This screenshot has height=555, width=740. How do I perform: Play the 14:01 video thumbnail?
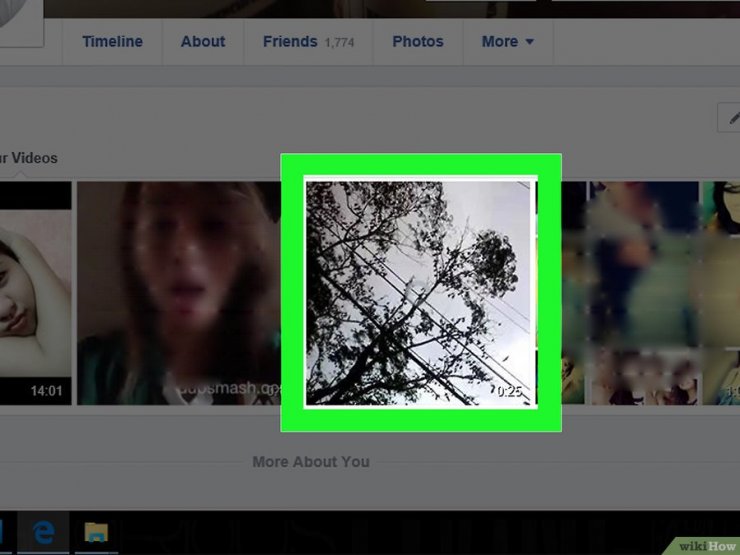(x=35, y=293)
